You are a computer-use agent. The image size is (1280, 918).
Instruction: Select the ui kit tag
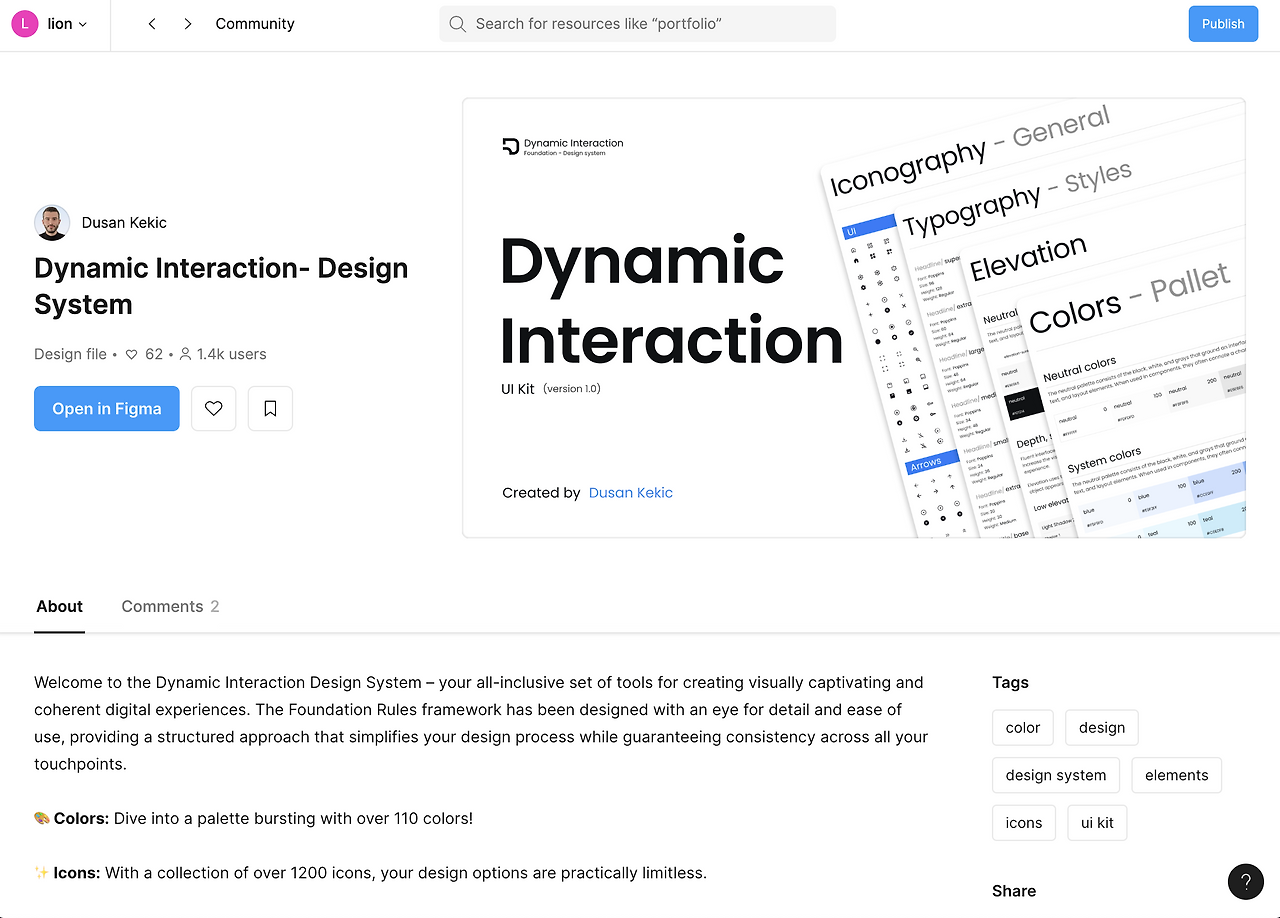pos(1097,823)
